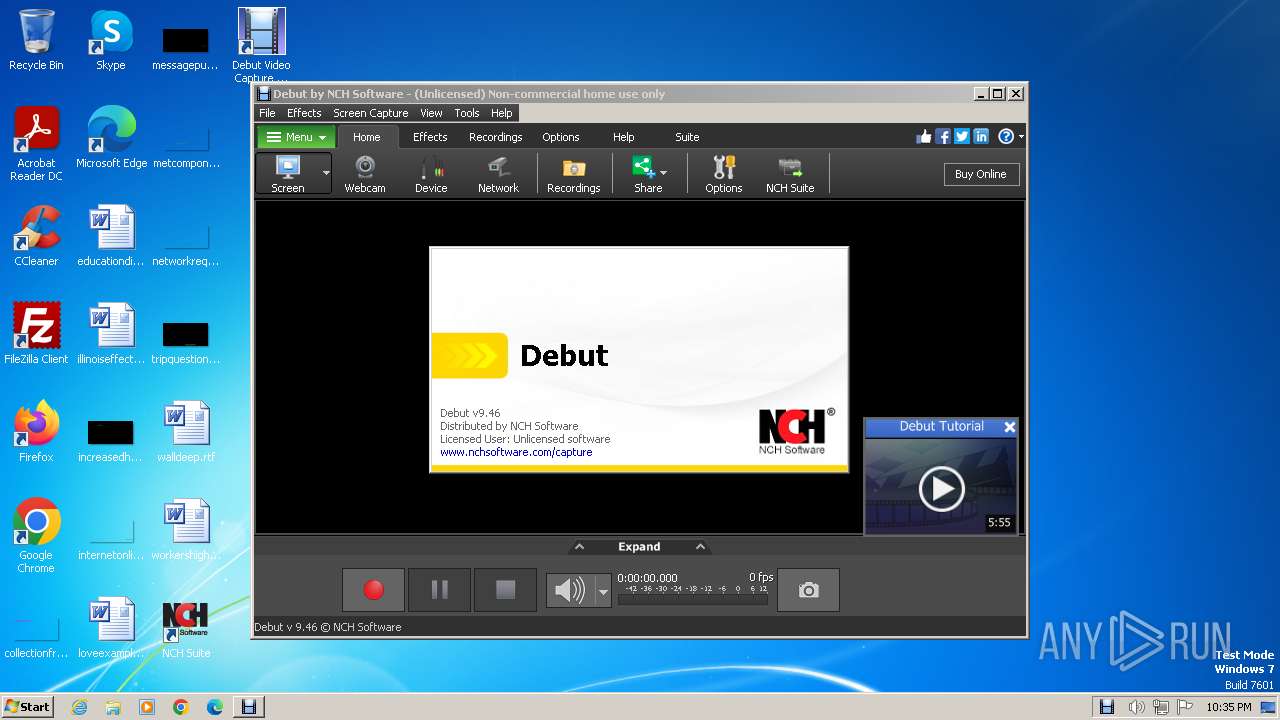The width and height of the screenshot is (1280, 720).
Task: Open Skype desktop shortcut
Action: point(111,40)
